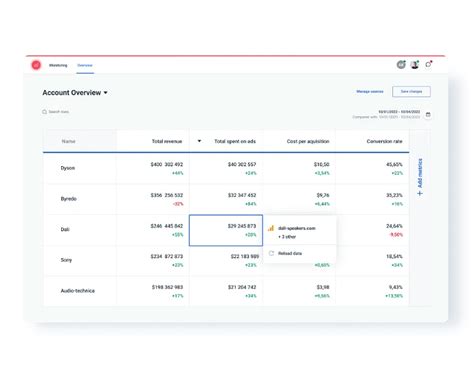Screen dimensions: 474x377
Task: Click Sony conversion rate 18,54%
Action: coord(394,256)
